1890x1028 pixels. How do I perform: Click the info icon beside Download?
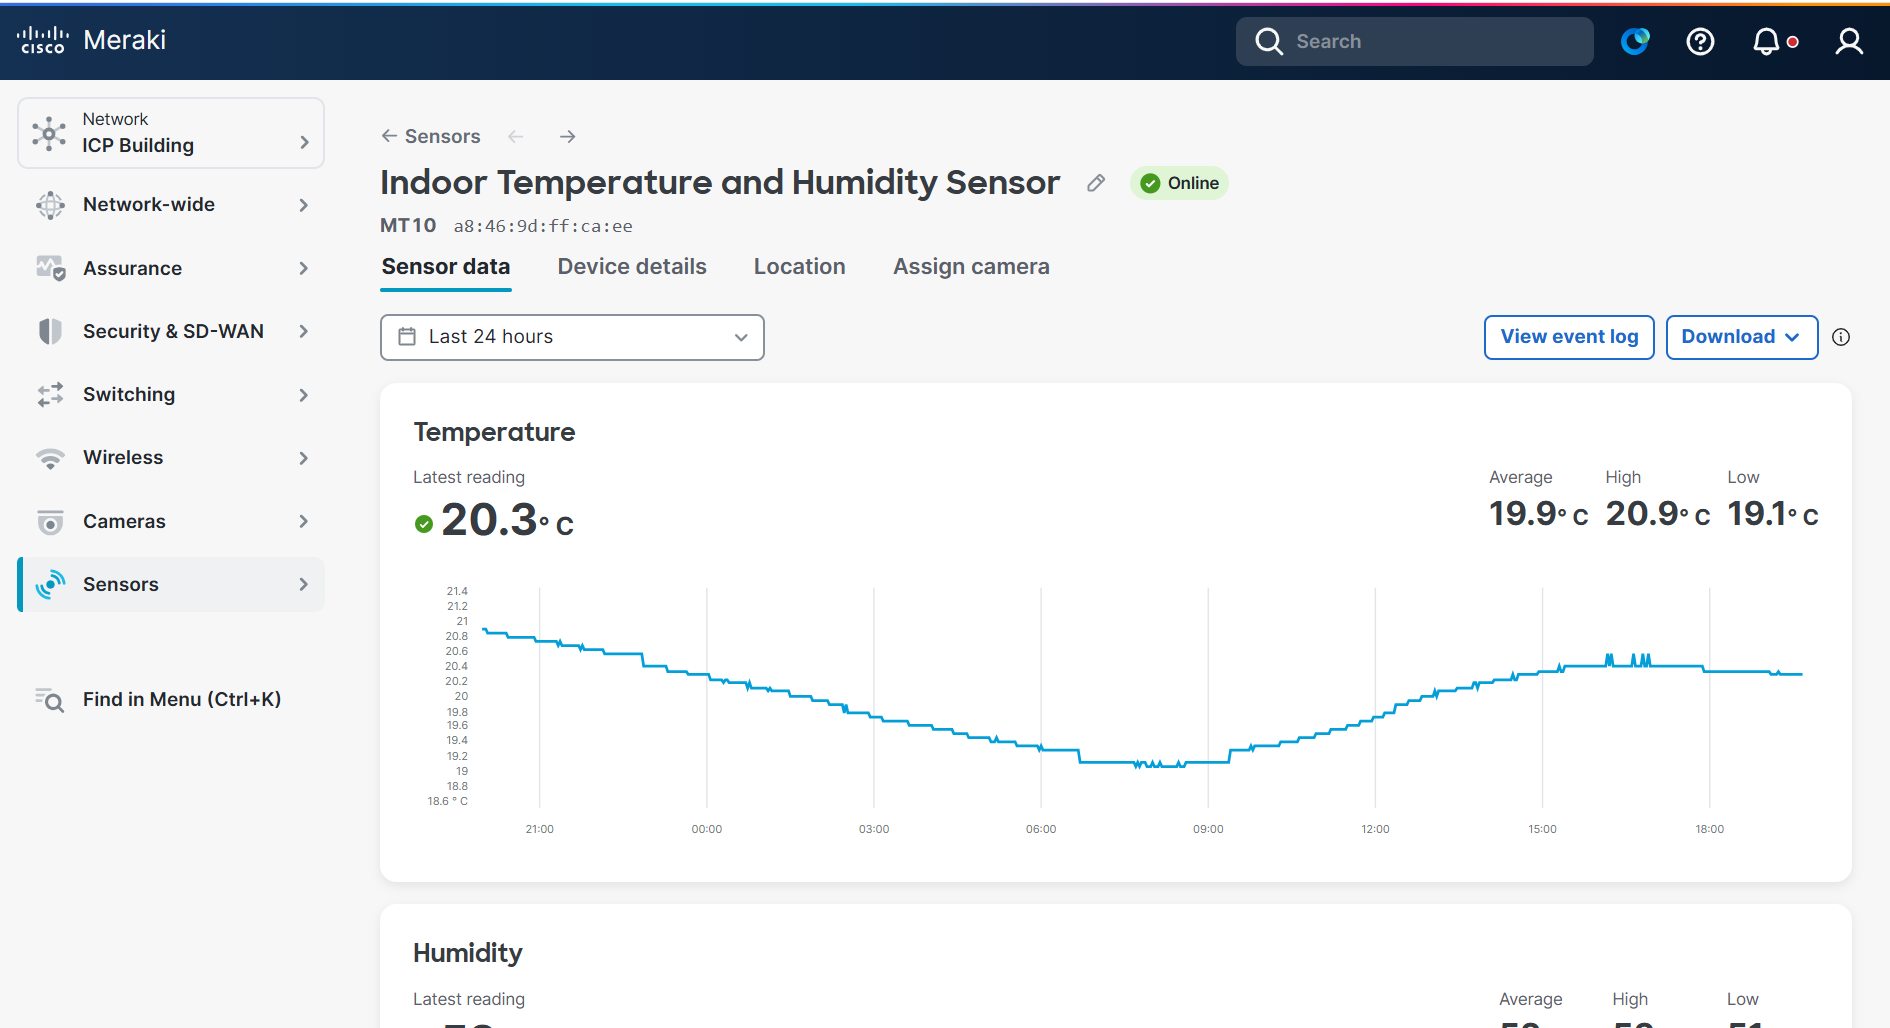(x=1841, y=337)
